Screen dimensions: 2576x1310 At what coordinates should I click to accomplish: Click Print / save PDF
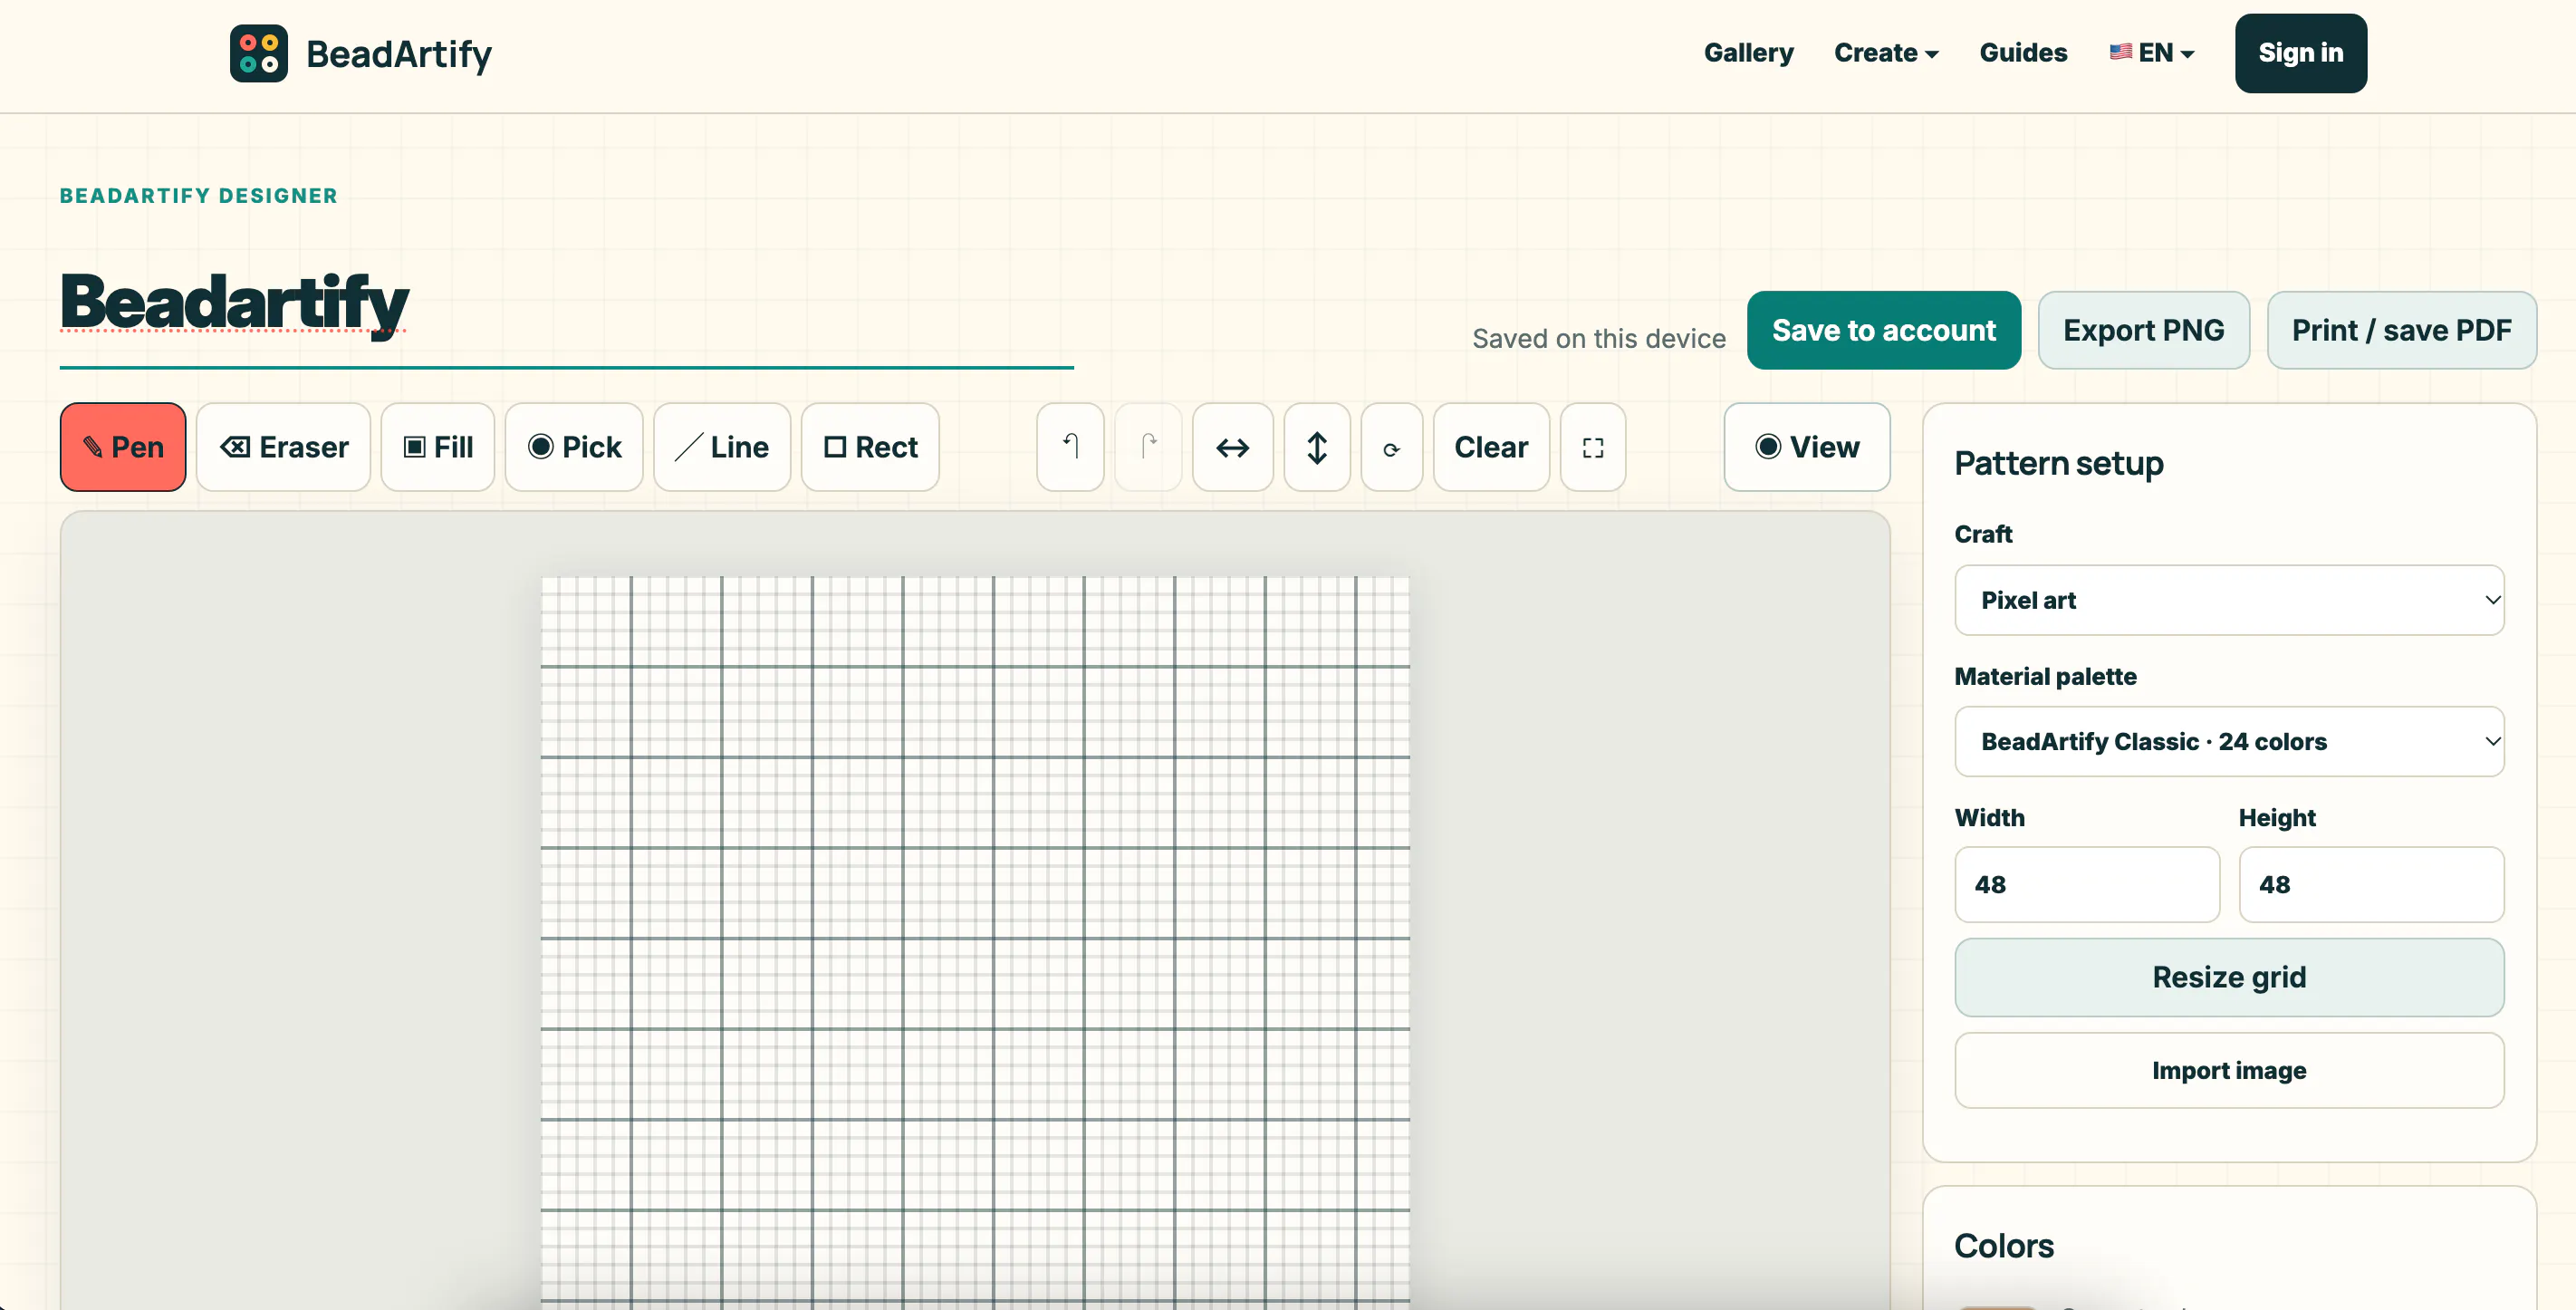click(2401, 330)
